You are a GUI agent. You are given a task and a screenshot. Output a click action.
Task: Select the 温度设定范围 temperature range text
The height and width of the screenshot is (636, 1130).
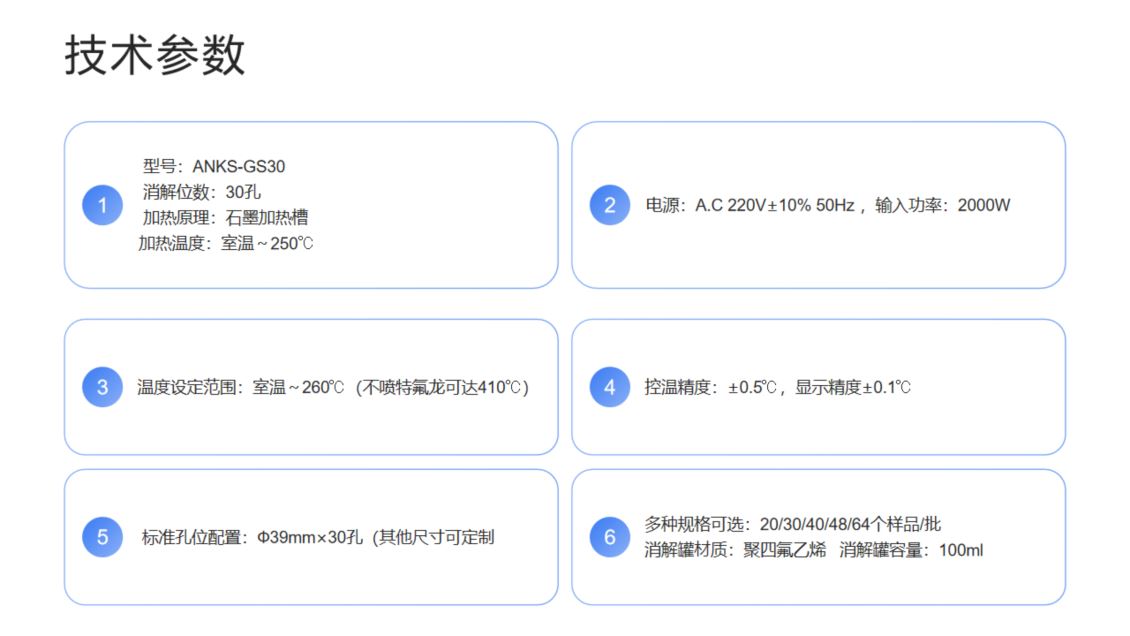[x=332, y=387]
